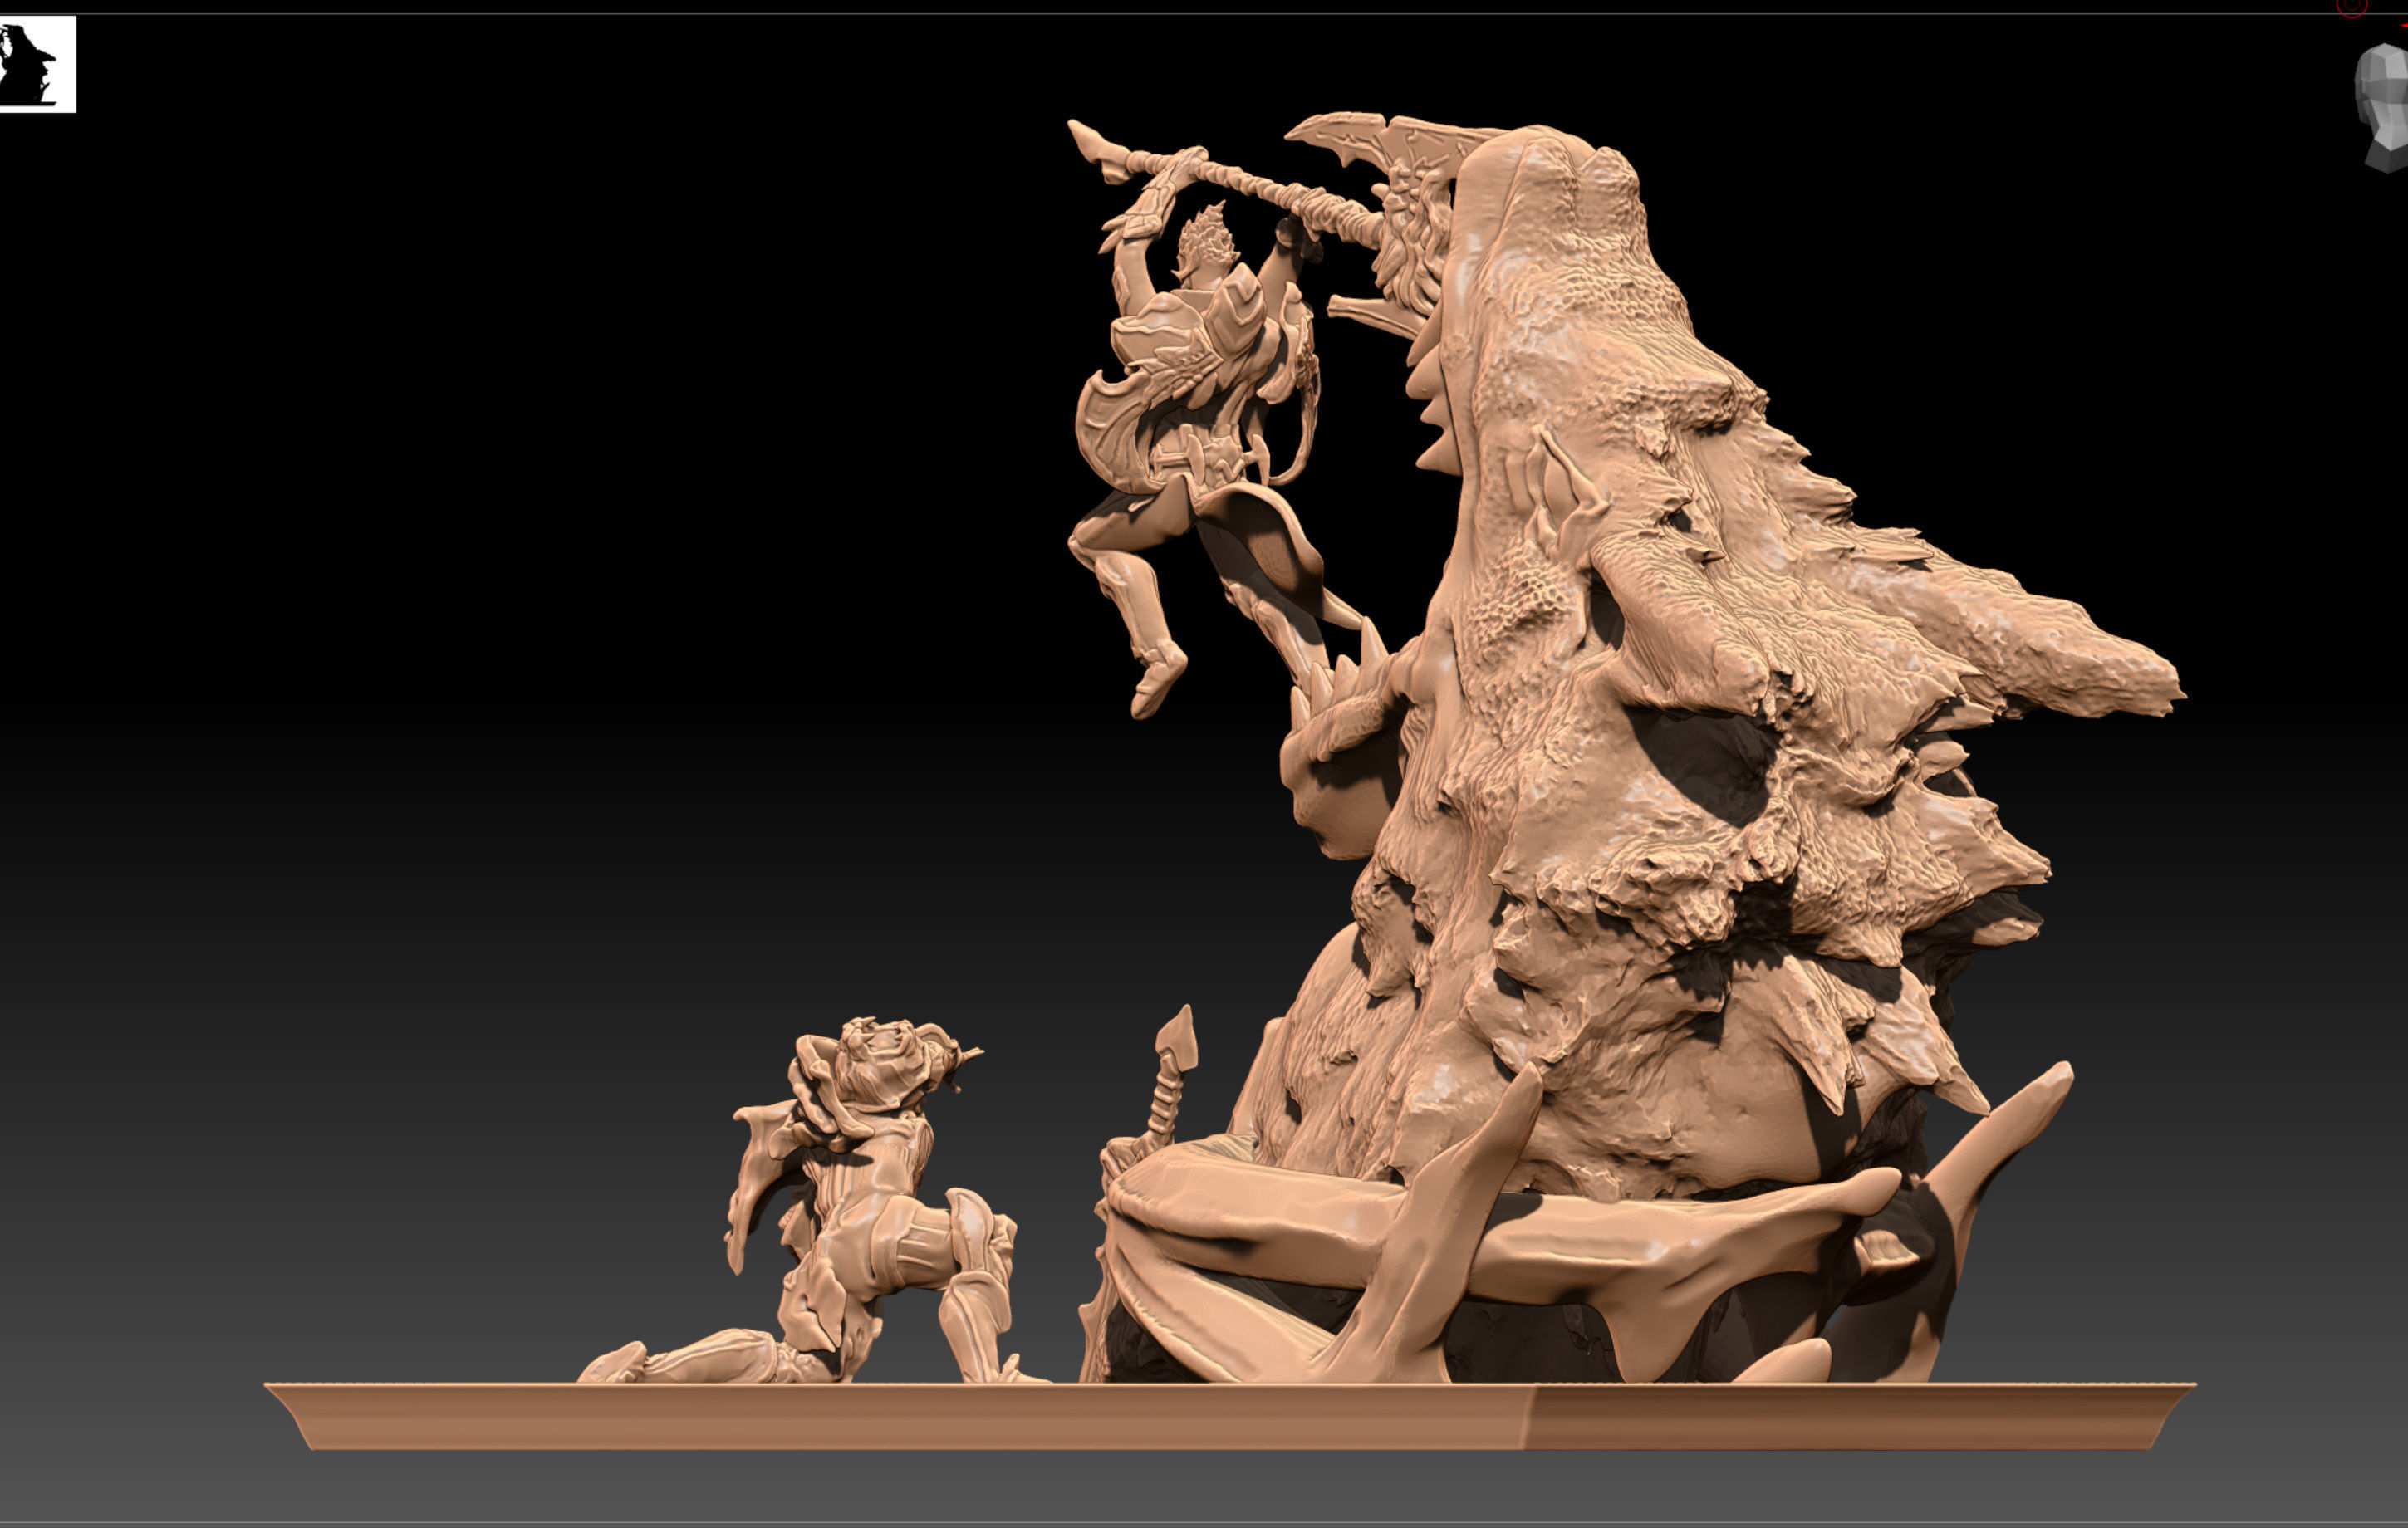Click the CamView head orientation gizmo
2408x1528 pixels.
2382,108
